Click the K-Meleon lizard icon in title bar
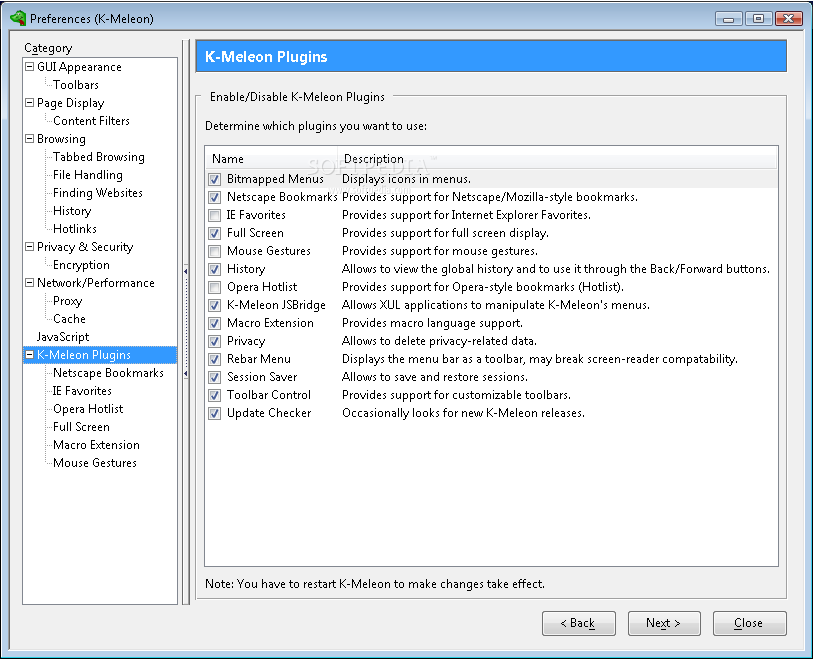The image size is (814, 660). coord(18,18)
